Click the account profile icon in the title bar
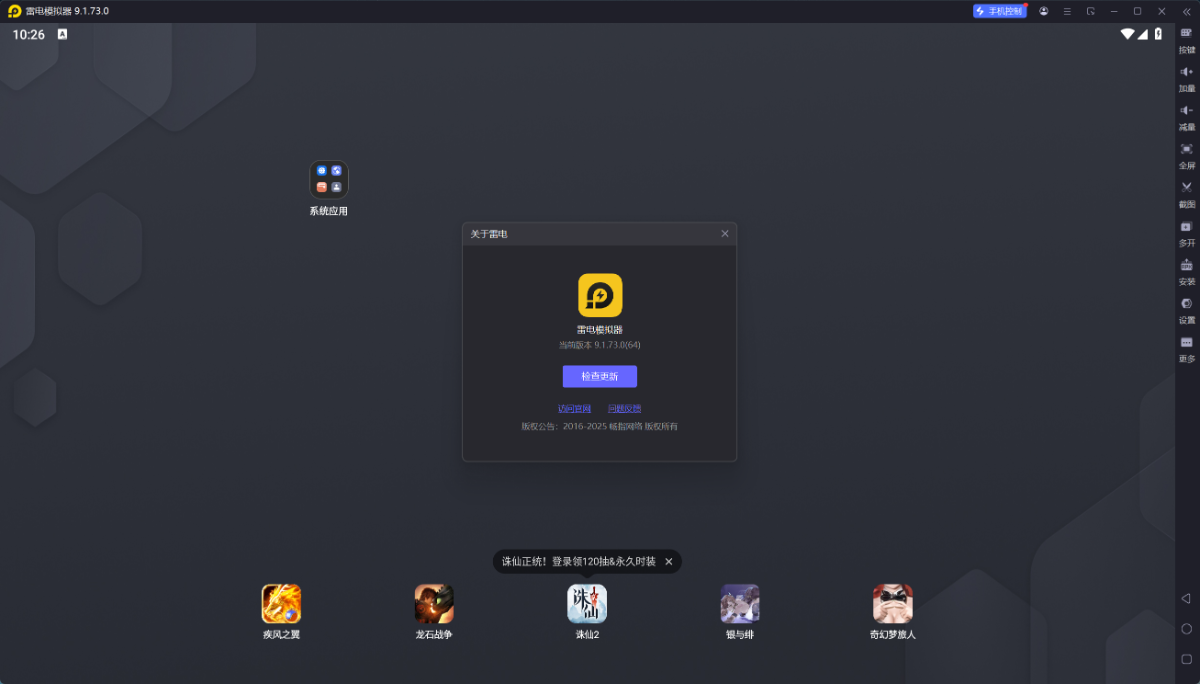 coord(1044,11)
